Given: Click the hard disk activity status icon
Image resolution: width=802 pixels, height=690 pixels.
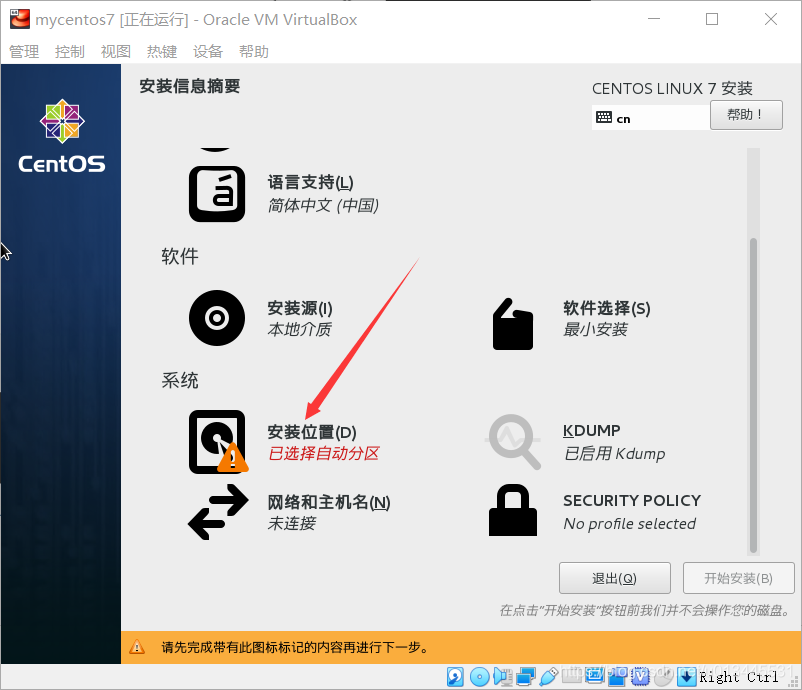Looking at the screenshot, I should [x=455, y=677].
